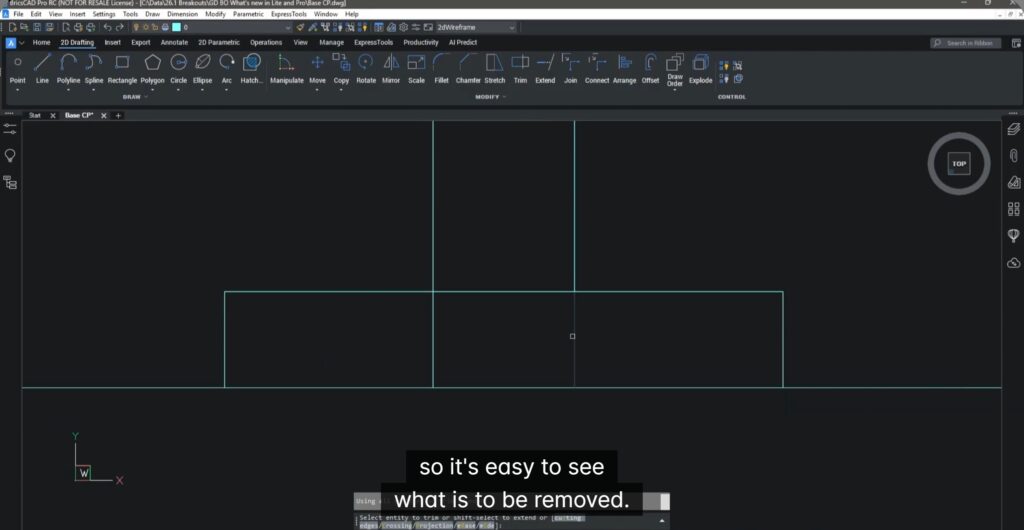Select the Offset tool
The image size is (1024, 530).
click(x=650, y=69)
